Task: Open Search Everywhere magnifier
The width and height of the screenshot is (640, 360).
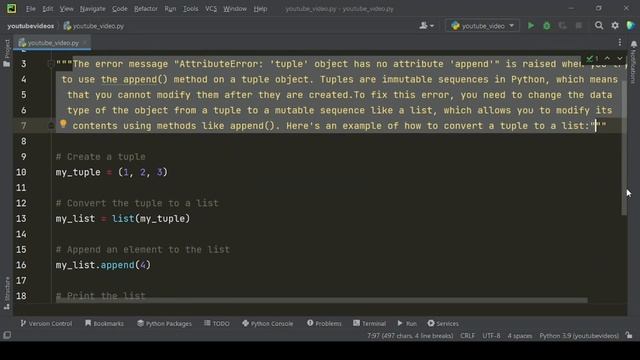Action: point(599,26)
